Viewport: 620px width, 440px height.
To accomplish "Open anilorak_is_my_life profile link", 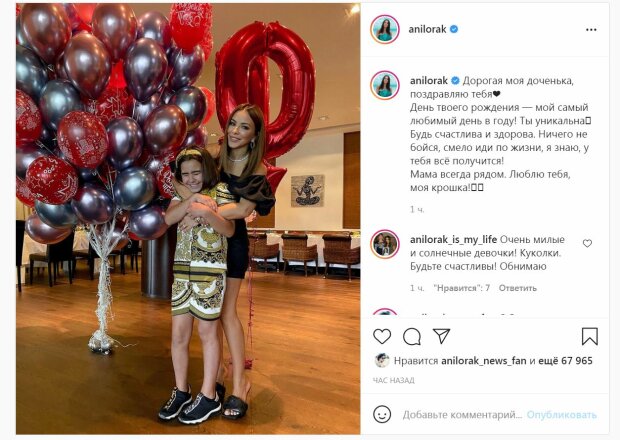I will 453,240.
